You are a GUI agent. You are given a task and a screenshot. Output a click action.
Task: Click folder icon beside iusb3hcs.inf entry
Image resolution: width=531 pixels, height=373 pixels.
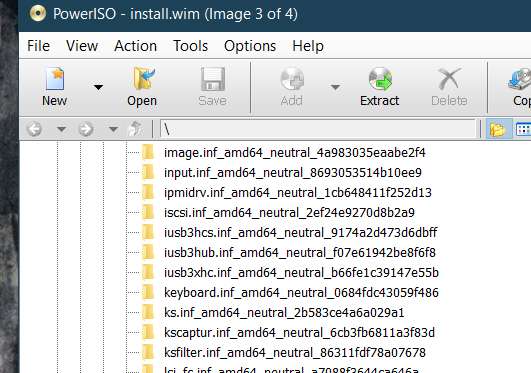[x=148, y=232]
